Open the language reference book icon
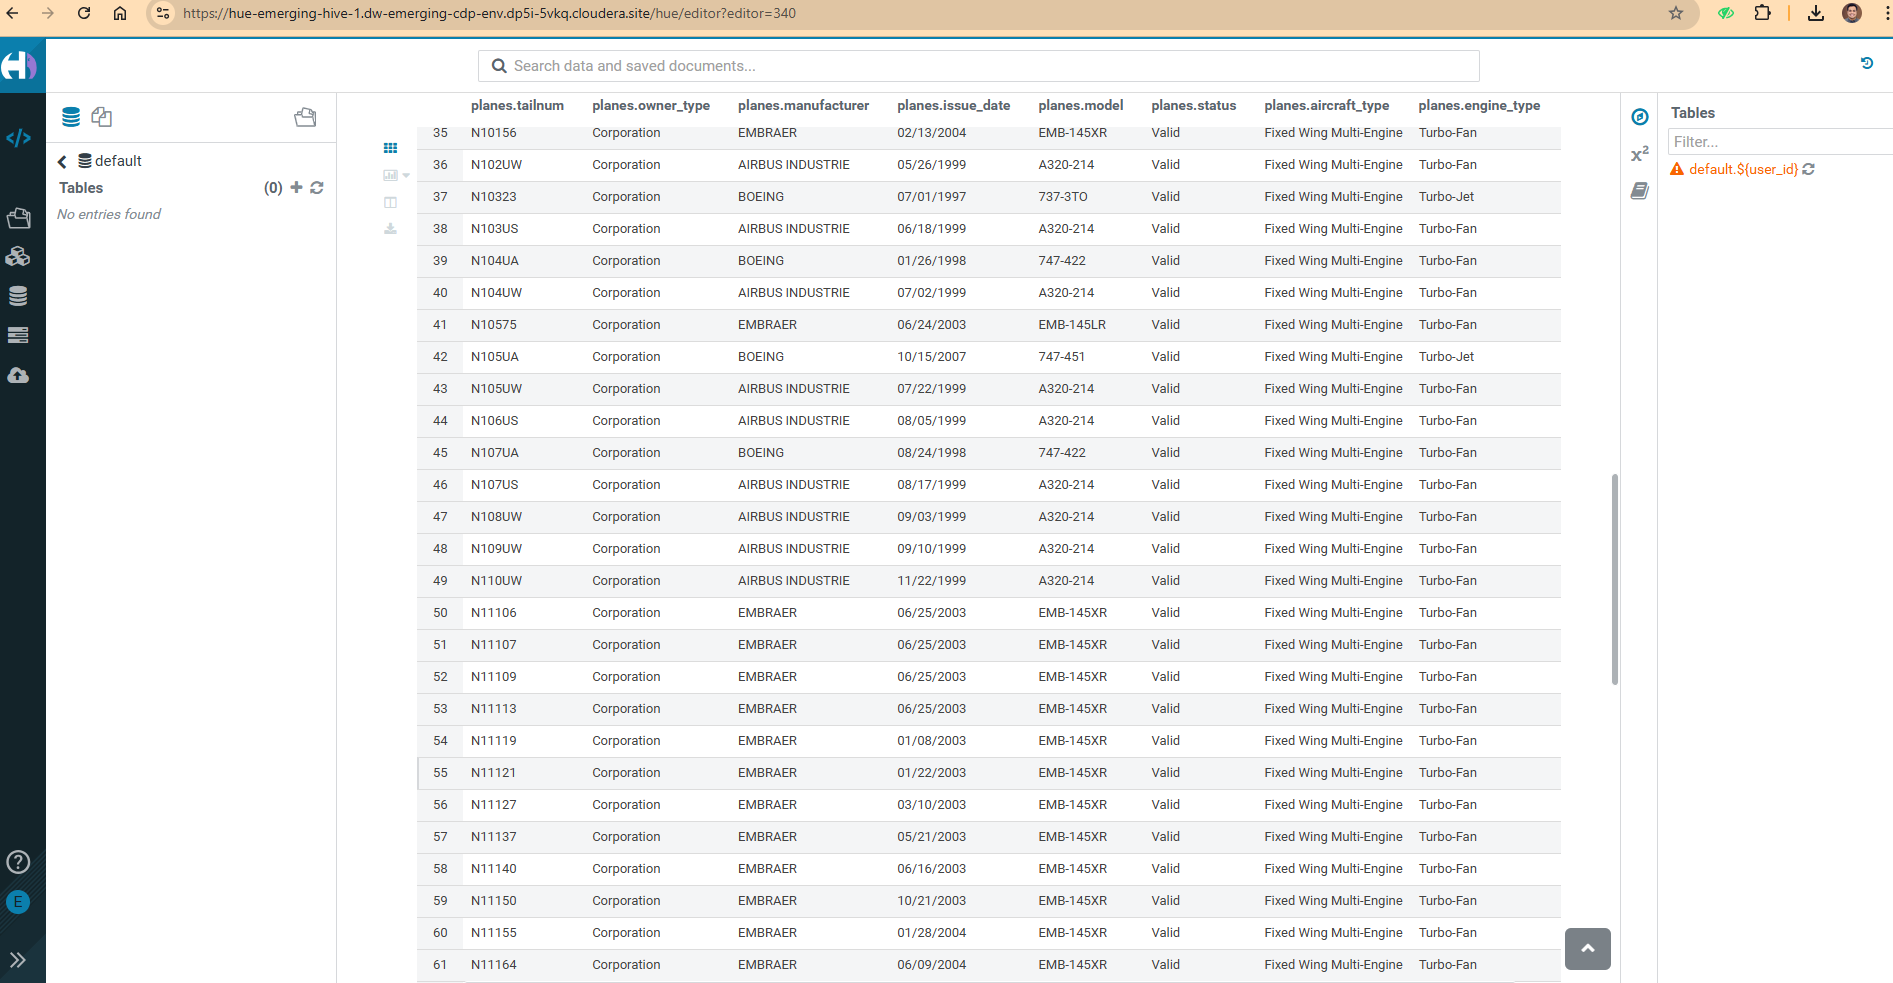This screenshot has height=983, width=1893. [x=1639, y=190]
